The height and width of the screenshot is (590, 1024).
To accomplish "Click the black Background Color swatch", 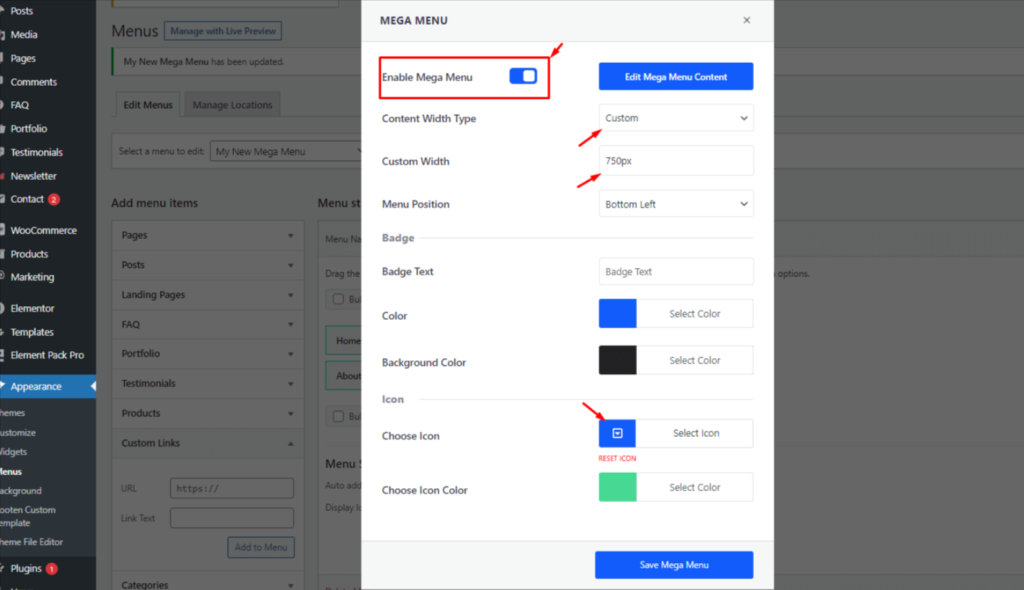I will (617, 360).
